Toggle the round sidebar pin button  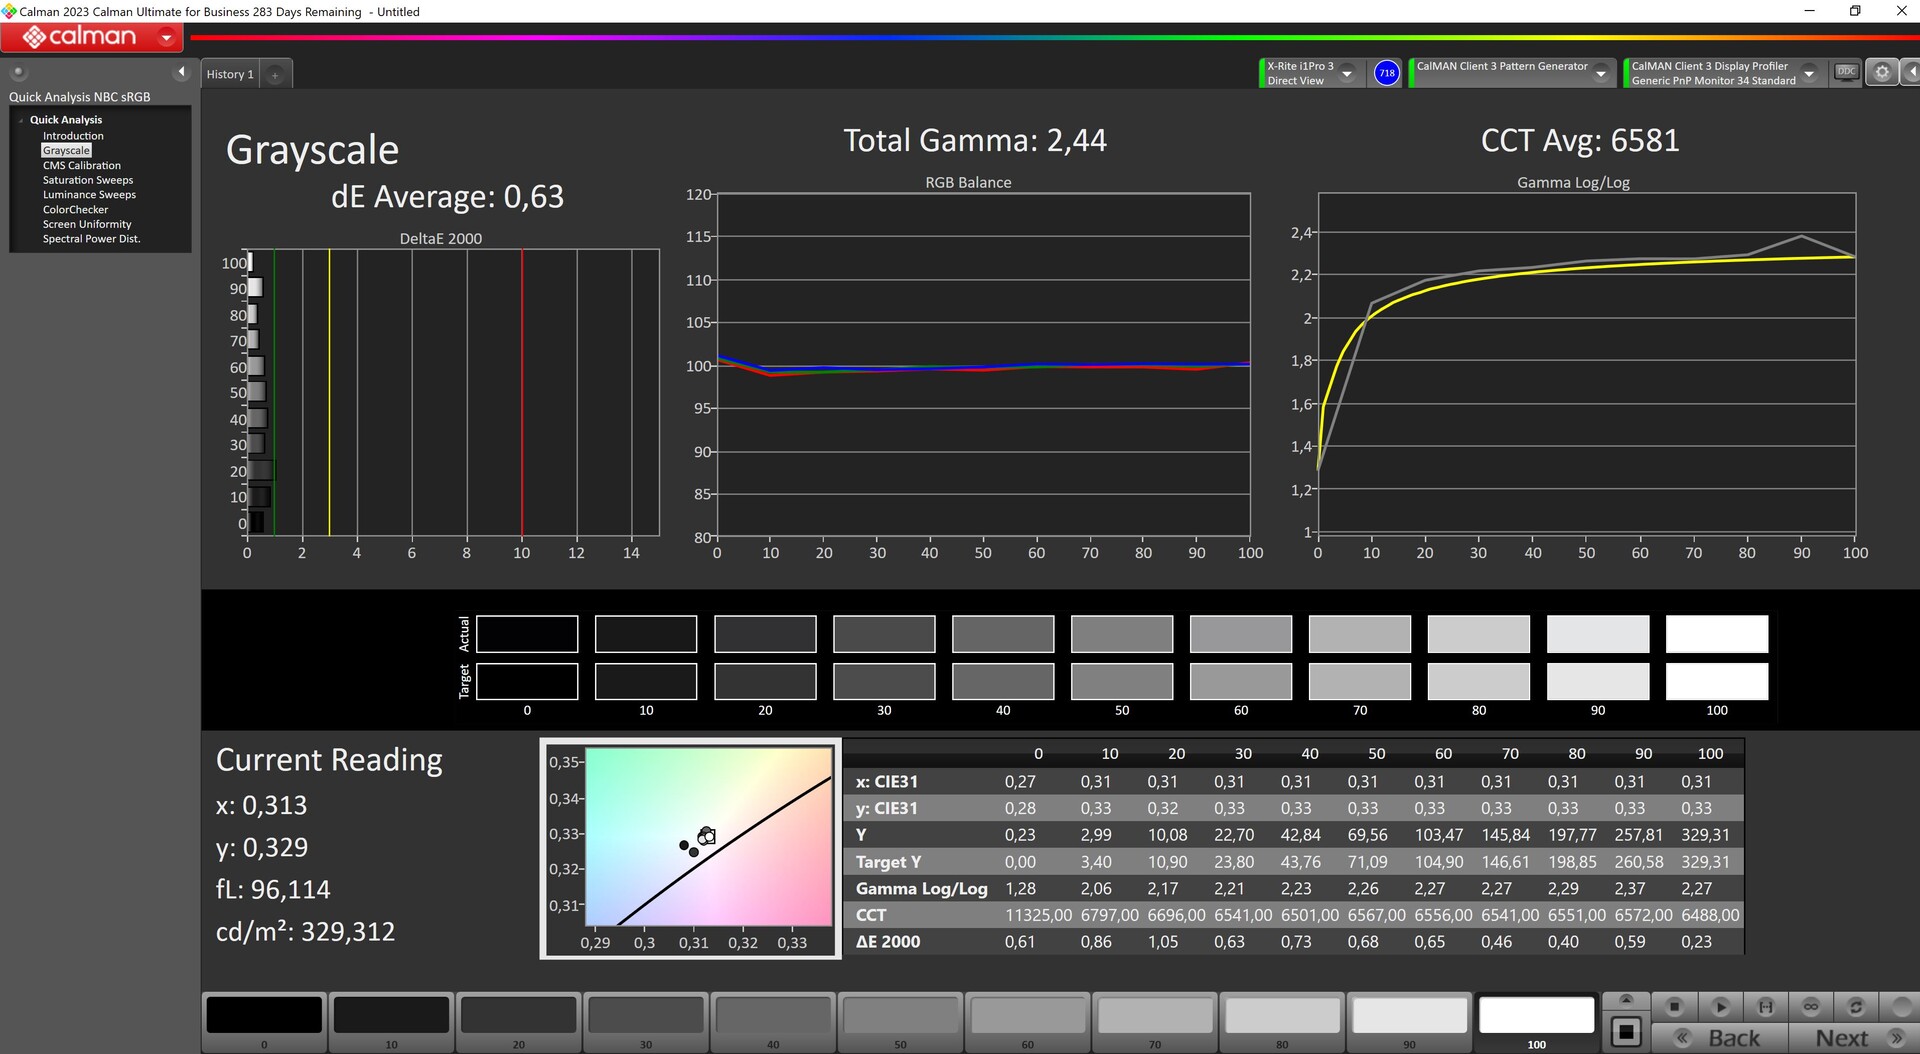[x=18, y=72]
